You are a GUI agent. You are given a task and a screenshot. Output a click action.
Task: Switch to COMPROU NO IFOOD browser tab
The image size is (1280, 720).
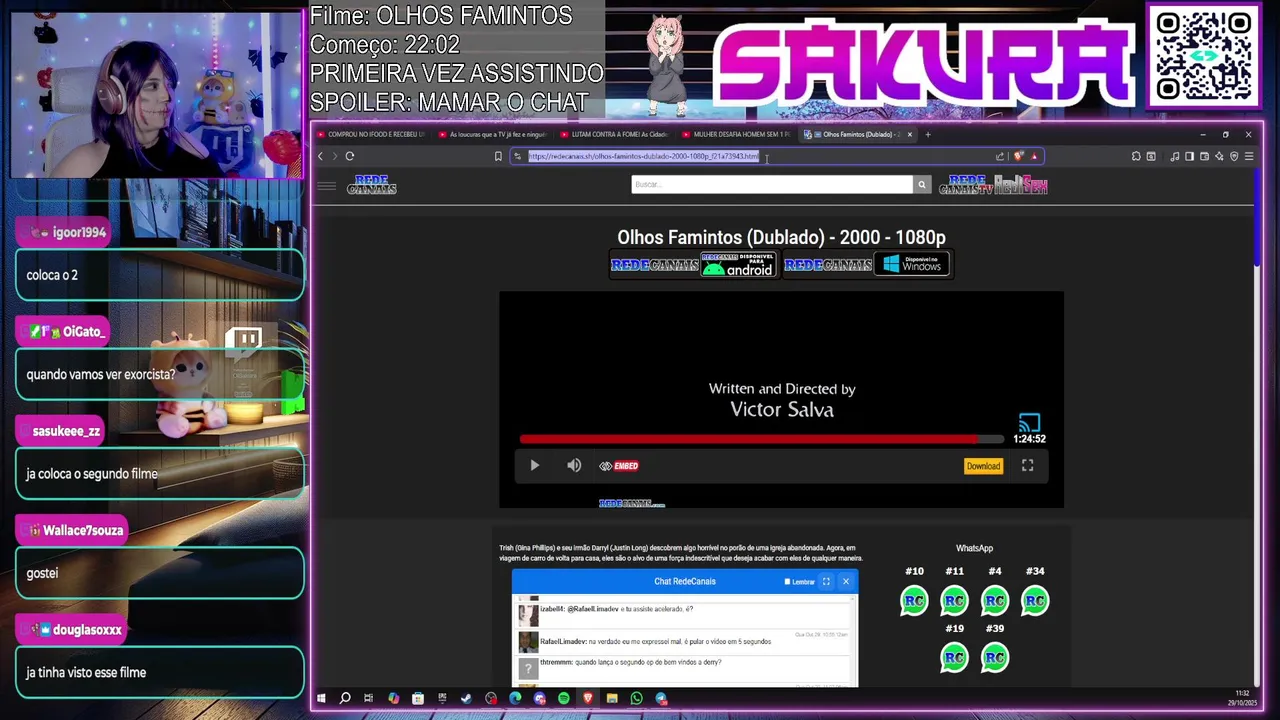(371, 134)
